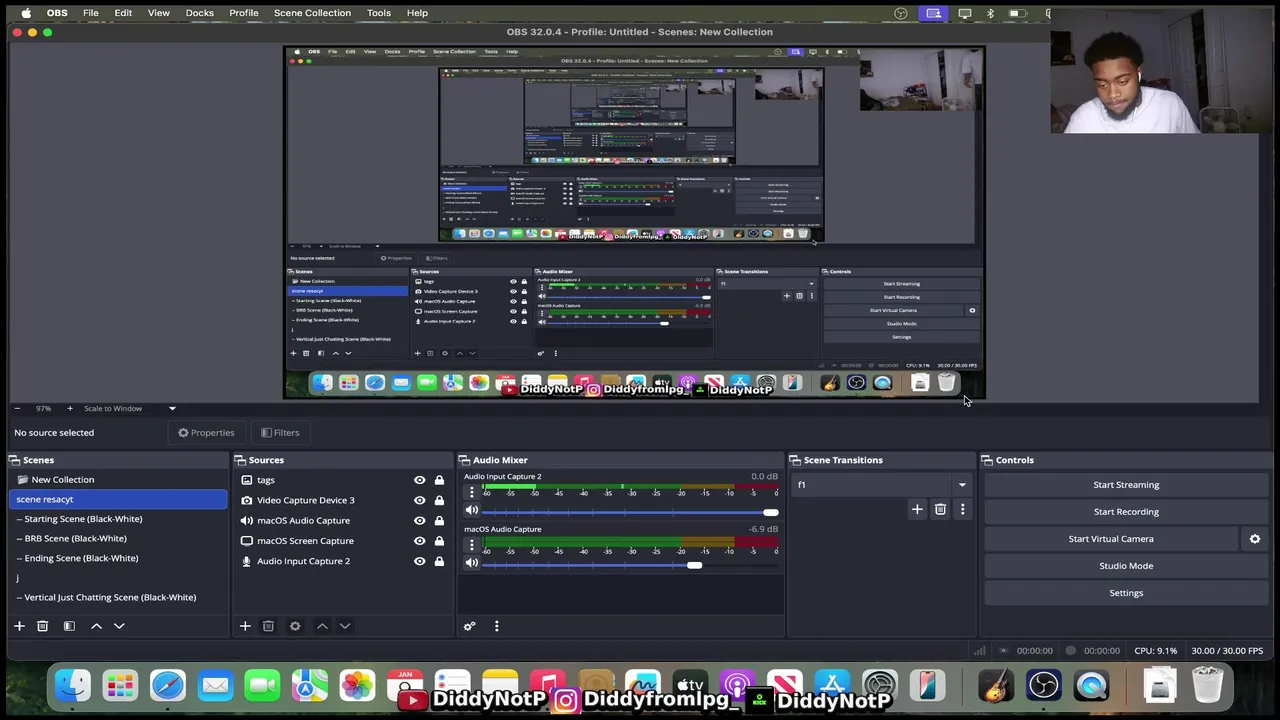Click the source Properties button
This screenshot has height=720, width=1280.
point(206,433)
